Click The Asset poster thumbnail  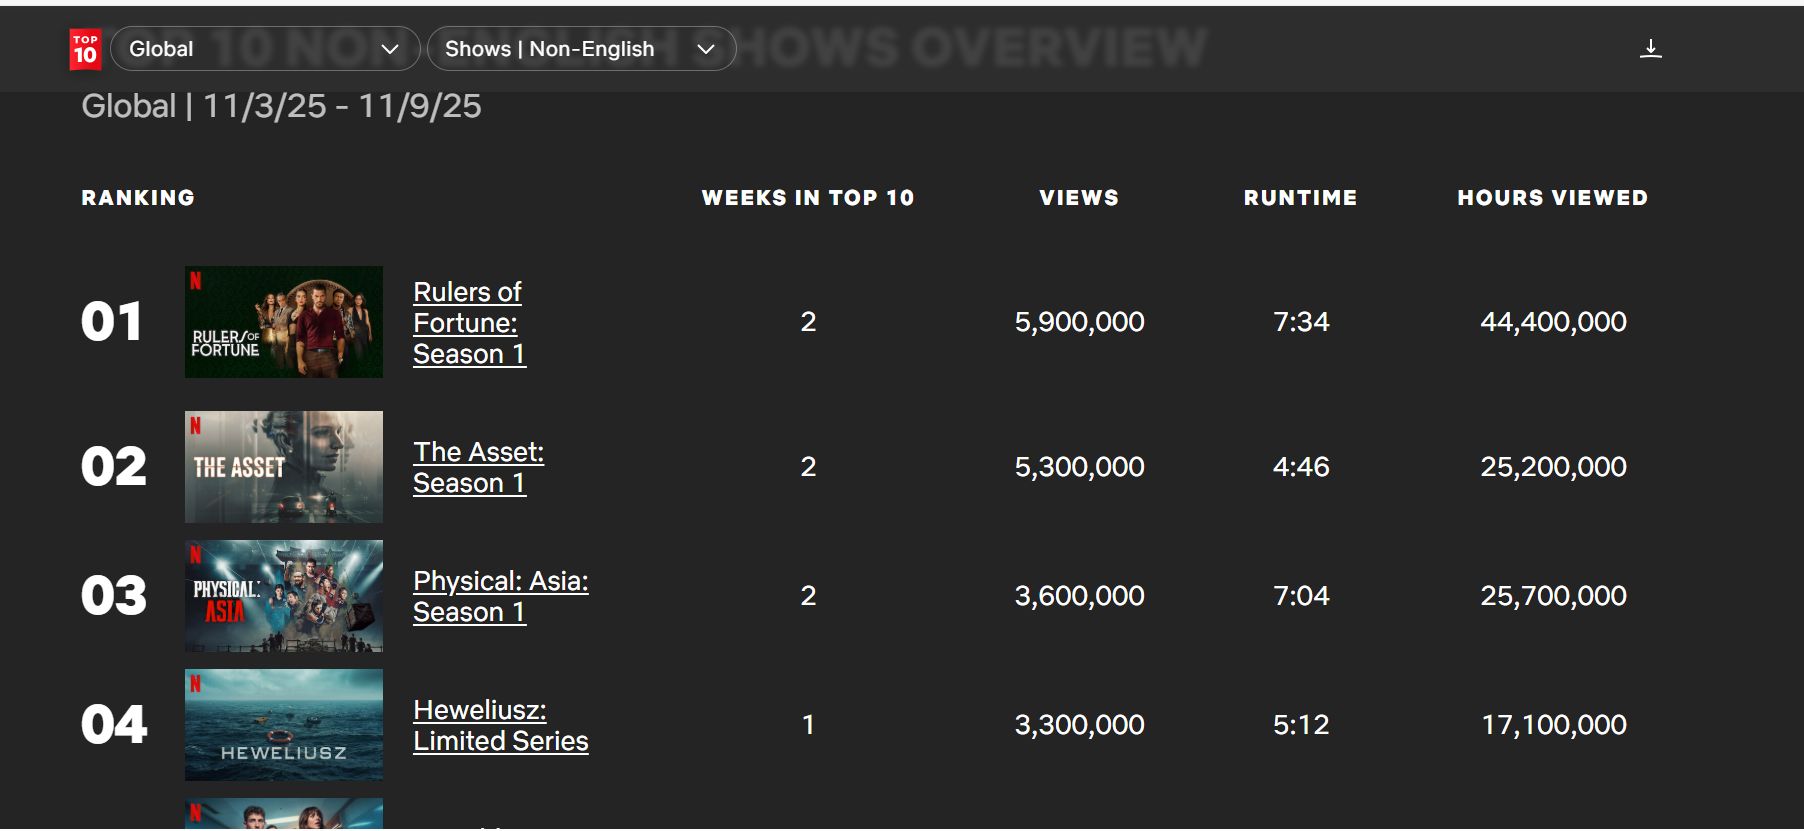(284, 467)
